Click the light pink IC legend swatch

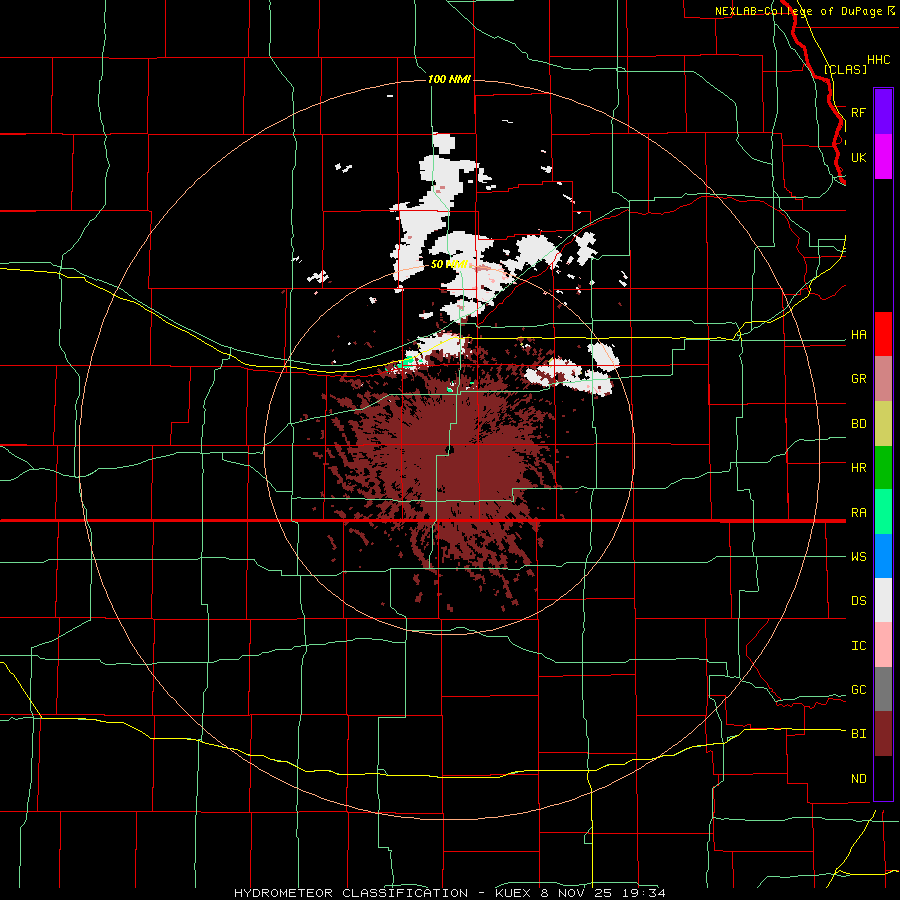coord(883,645)
